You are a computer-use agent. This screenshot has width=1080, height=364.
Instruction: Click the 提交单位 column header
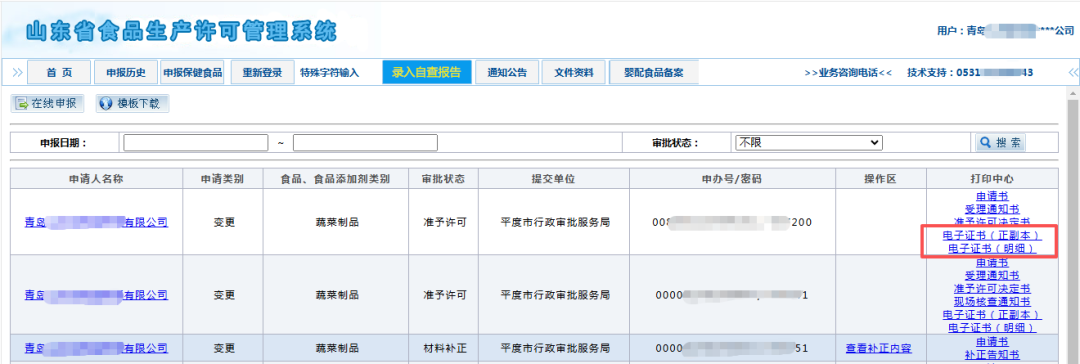click(553, 179)
